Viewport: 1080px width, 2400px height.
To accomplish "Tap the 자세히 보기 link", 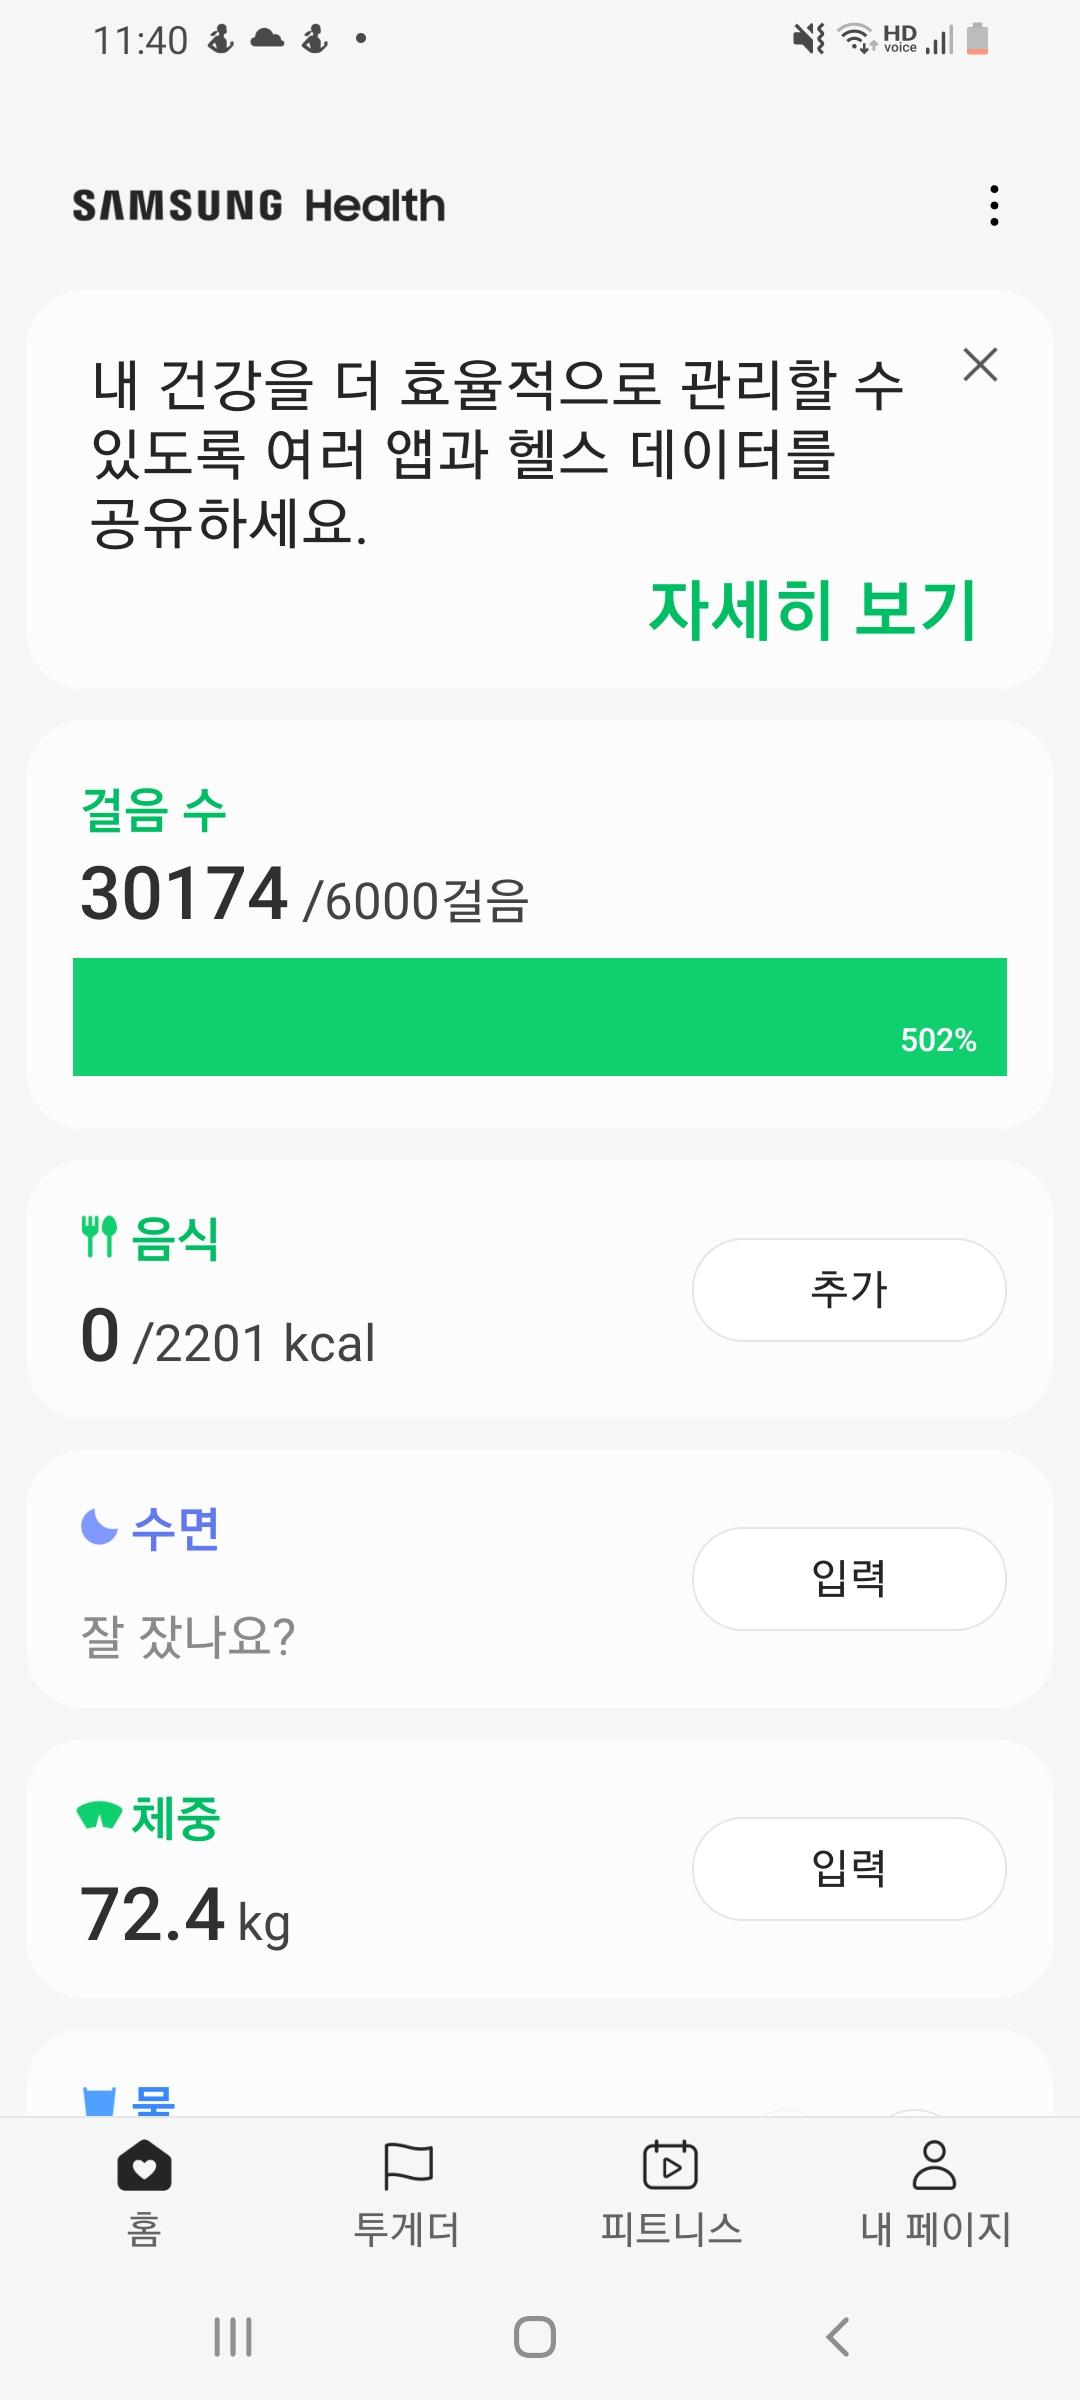I will [812, 609].
